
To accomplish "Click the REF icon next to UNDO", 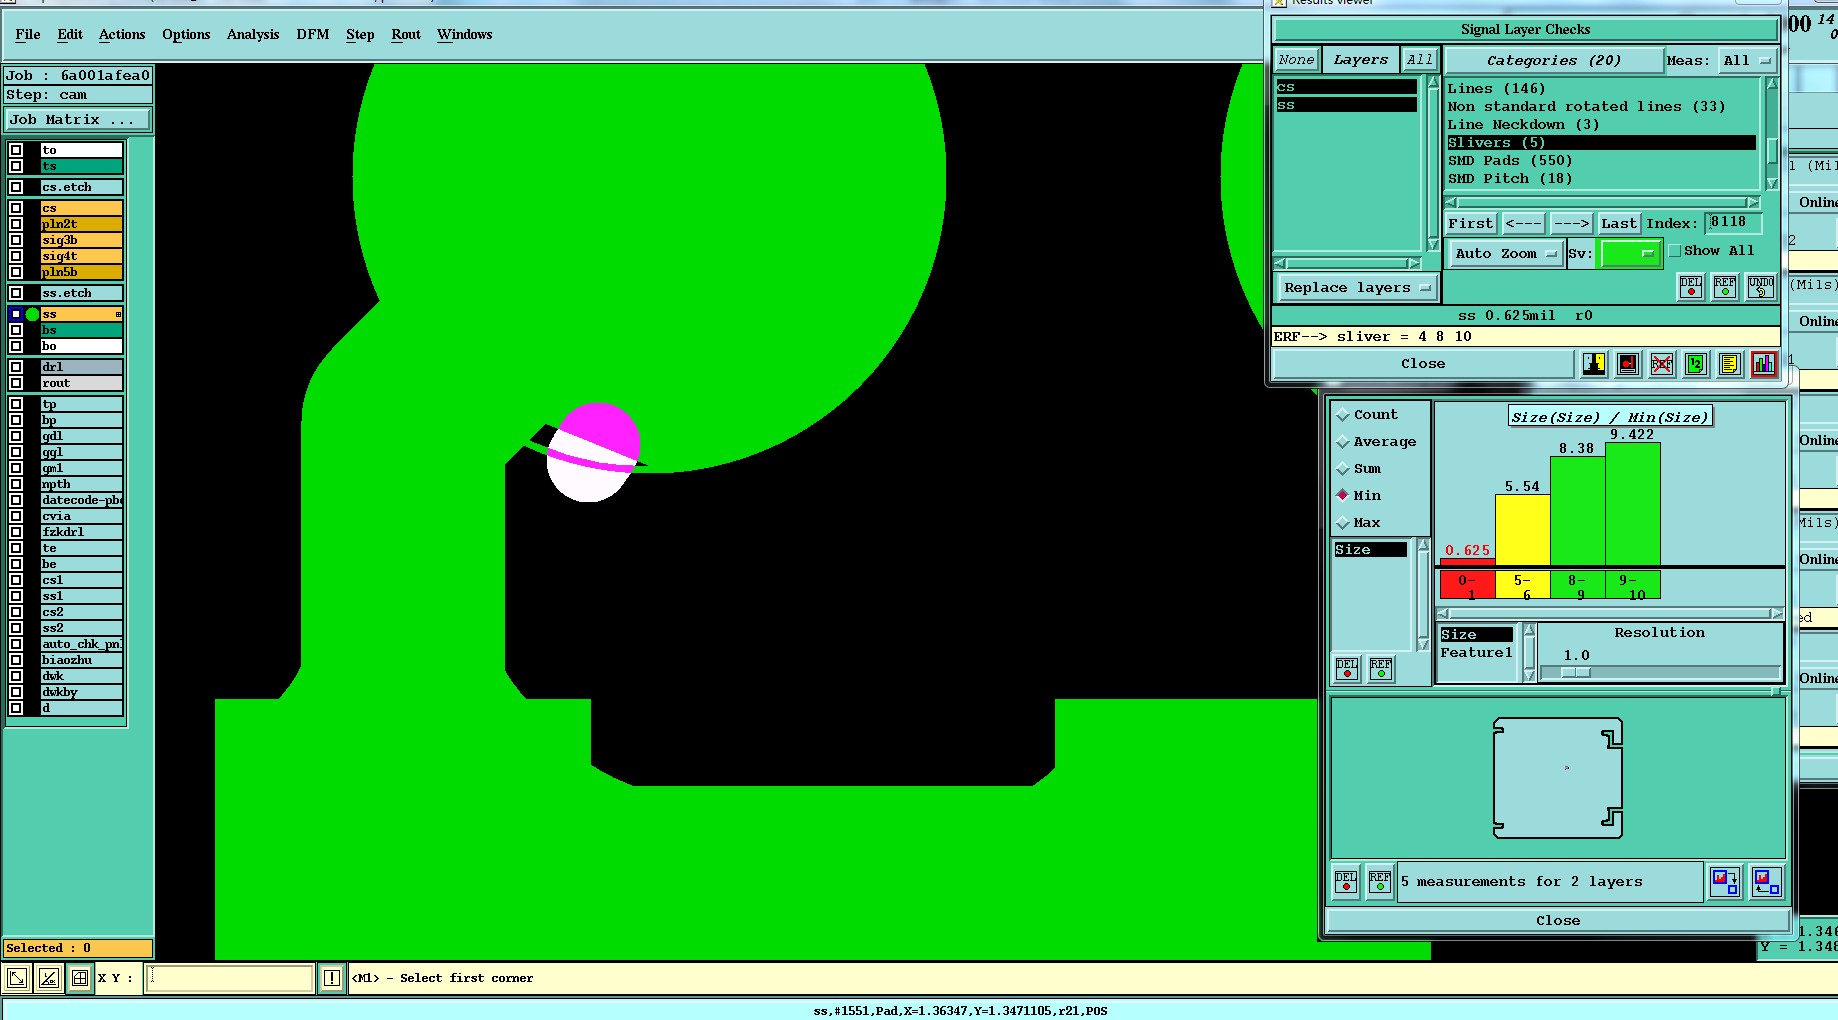I will click(1725, 287).
